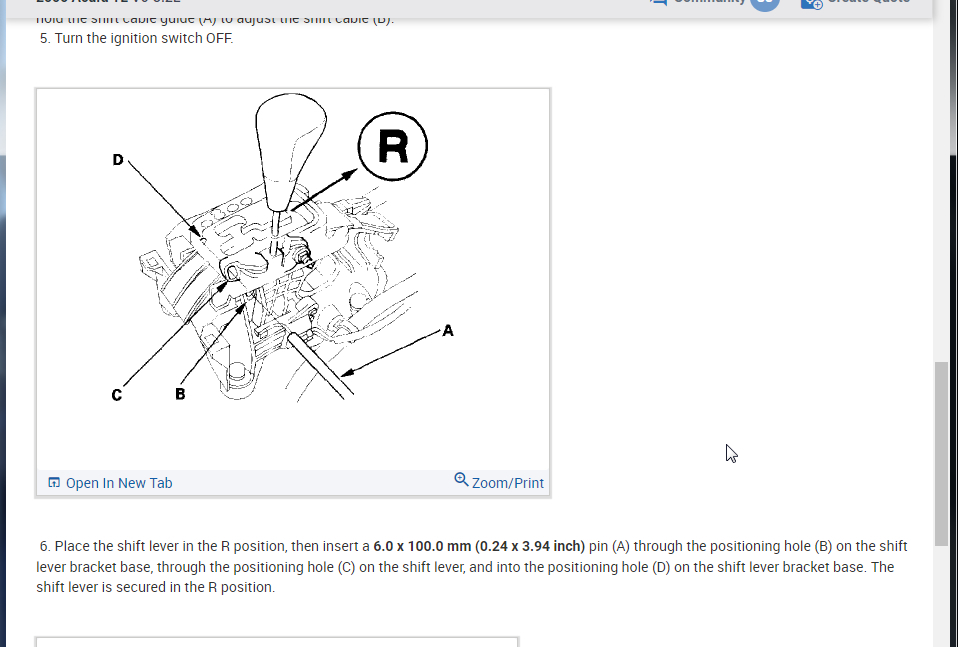Open the Zoom/Print link text
958x647 pixels.
pos(507,483)
